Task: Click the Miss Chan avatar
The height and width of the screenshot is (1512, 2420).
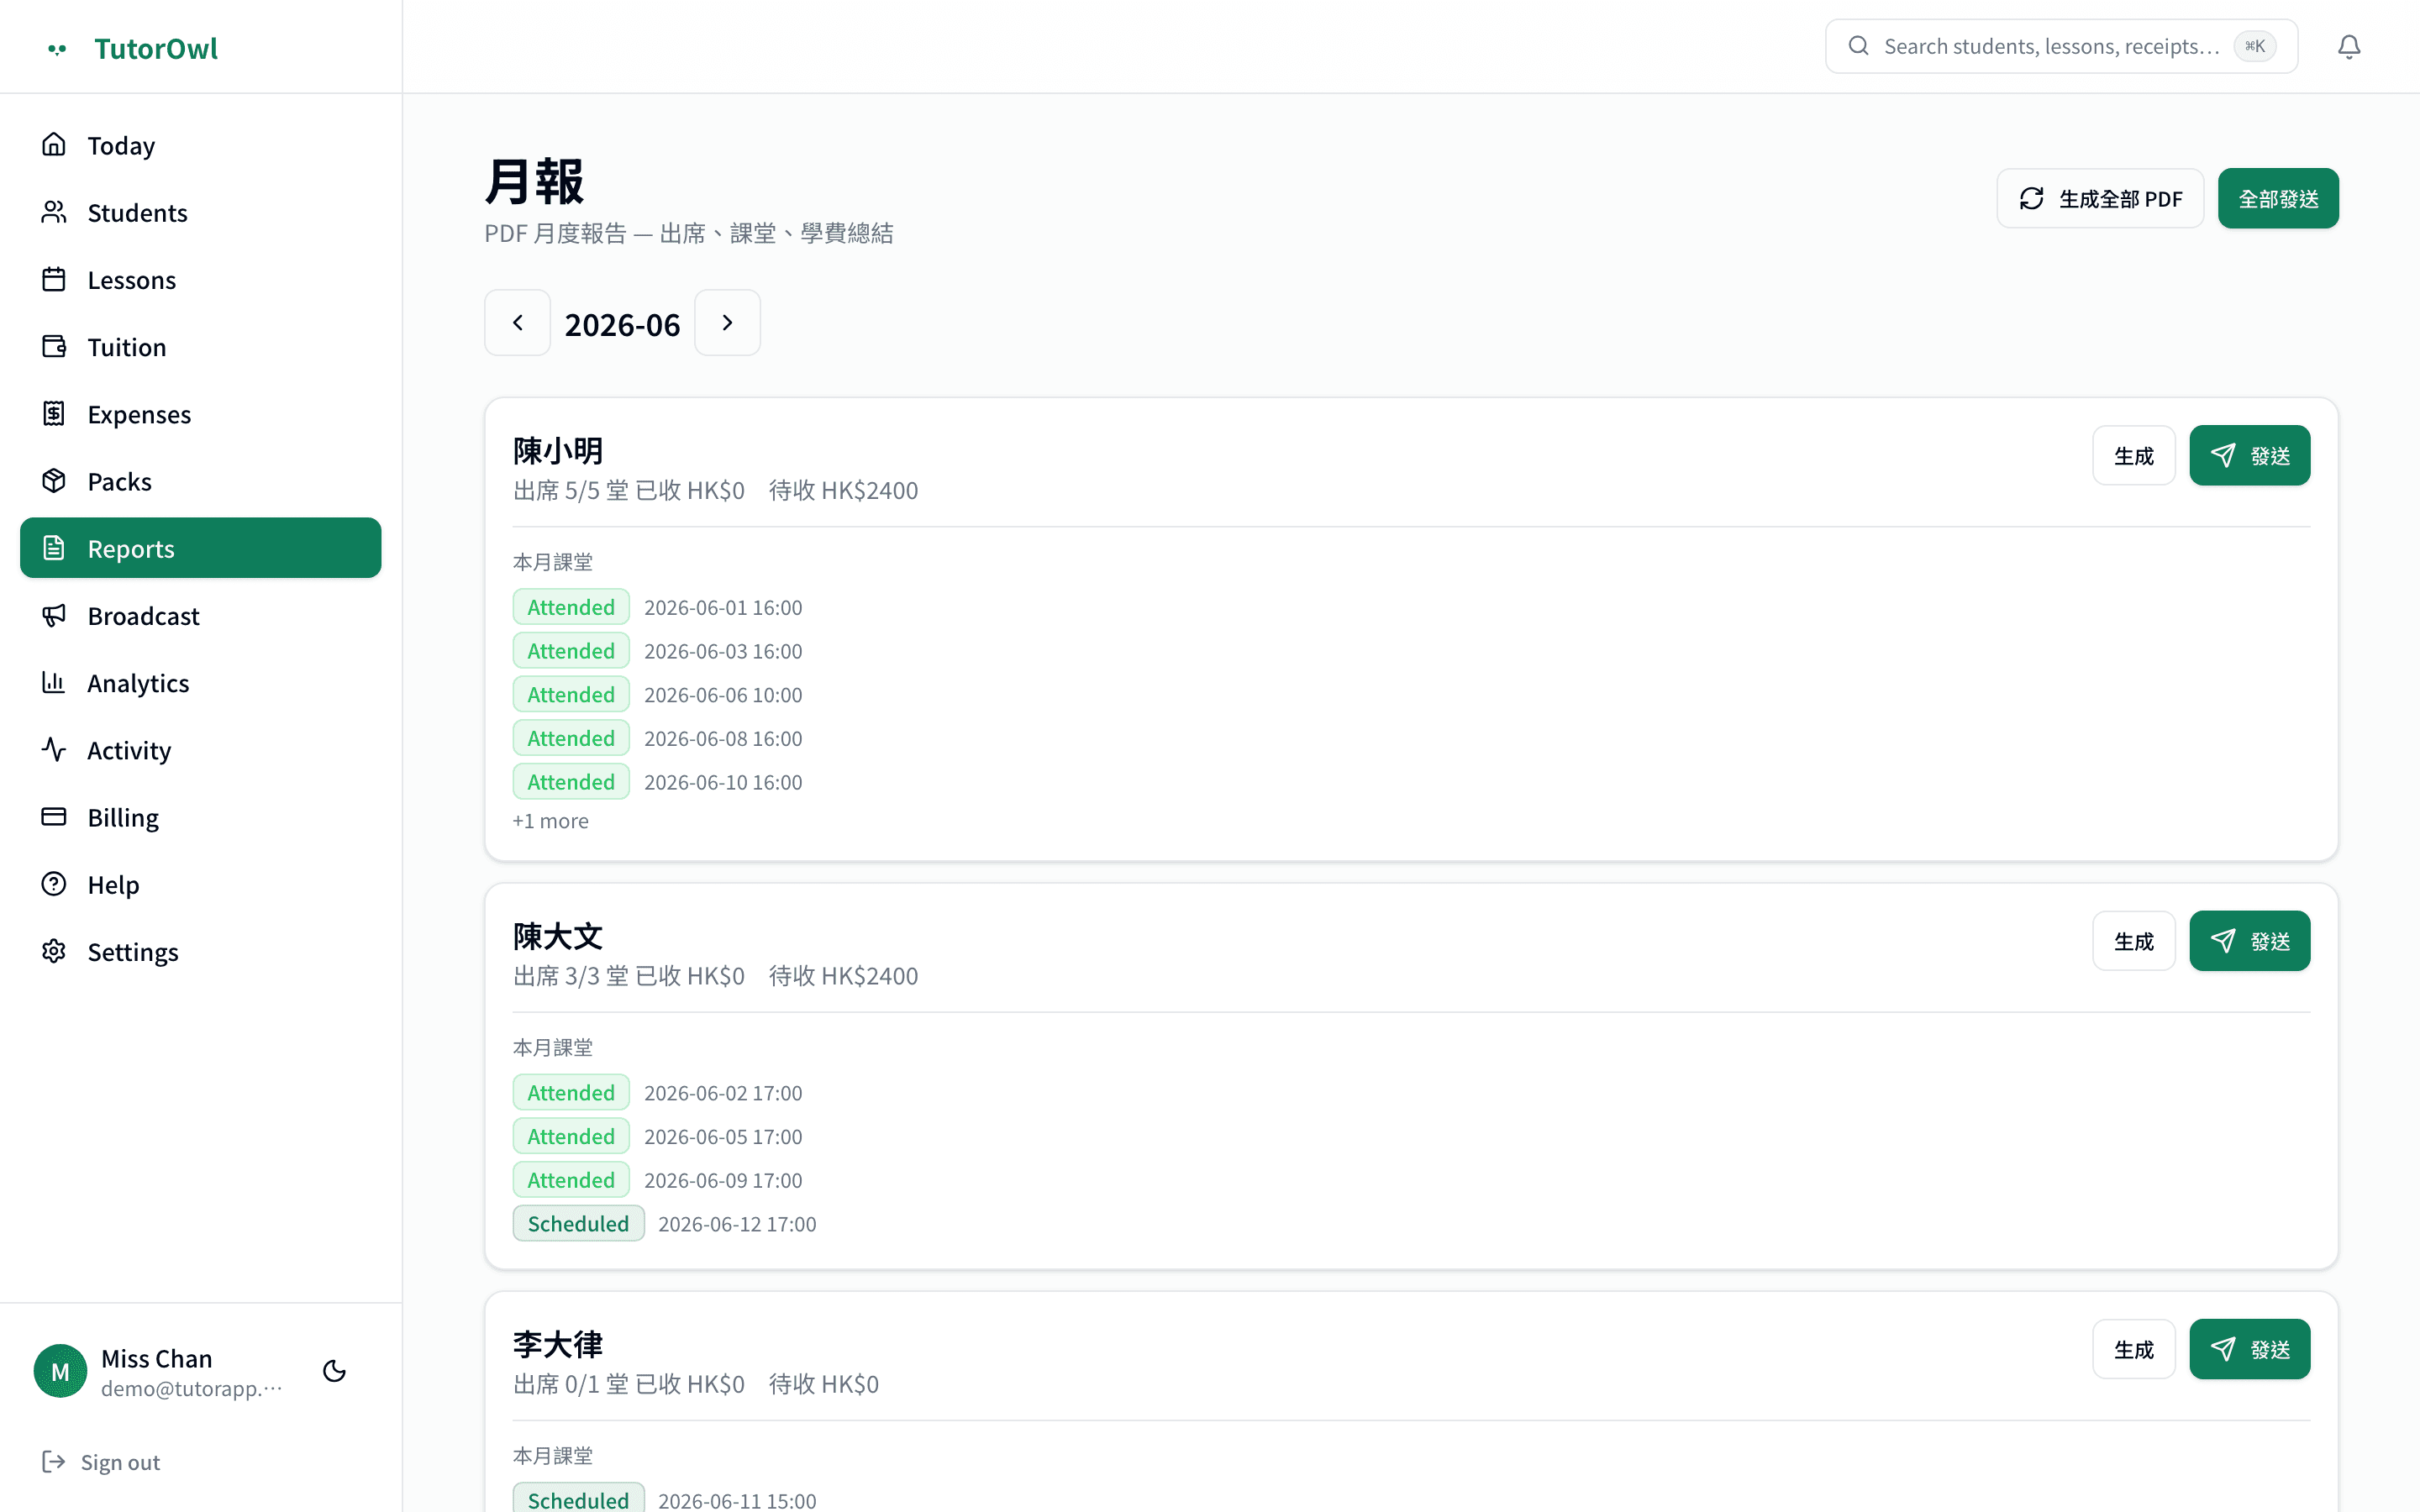Action: (60, 1371)
